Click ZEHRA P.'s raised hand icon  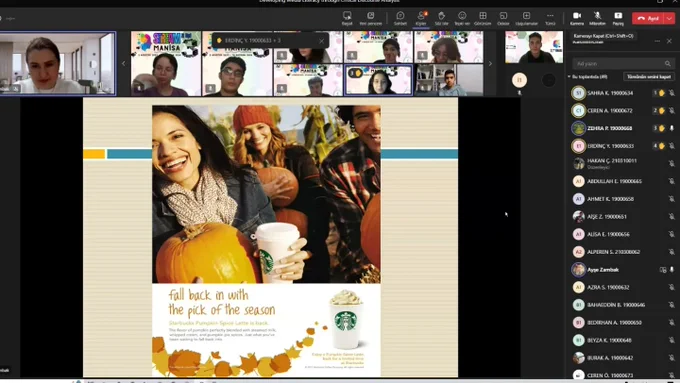click(662, 128)
